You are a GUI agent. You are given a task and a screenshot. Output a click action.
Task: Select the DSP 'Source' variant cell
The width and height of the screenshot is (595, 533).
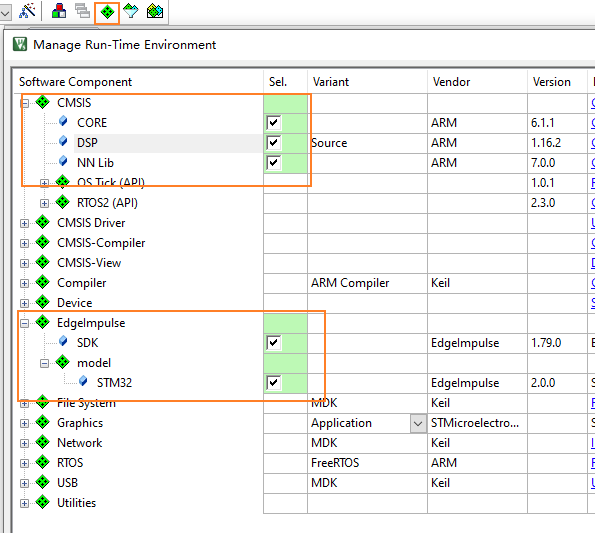367,143
